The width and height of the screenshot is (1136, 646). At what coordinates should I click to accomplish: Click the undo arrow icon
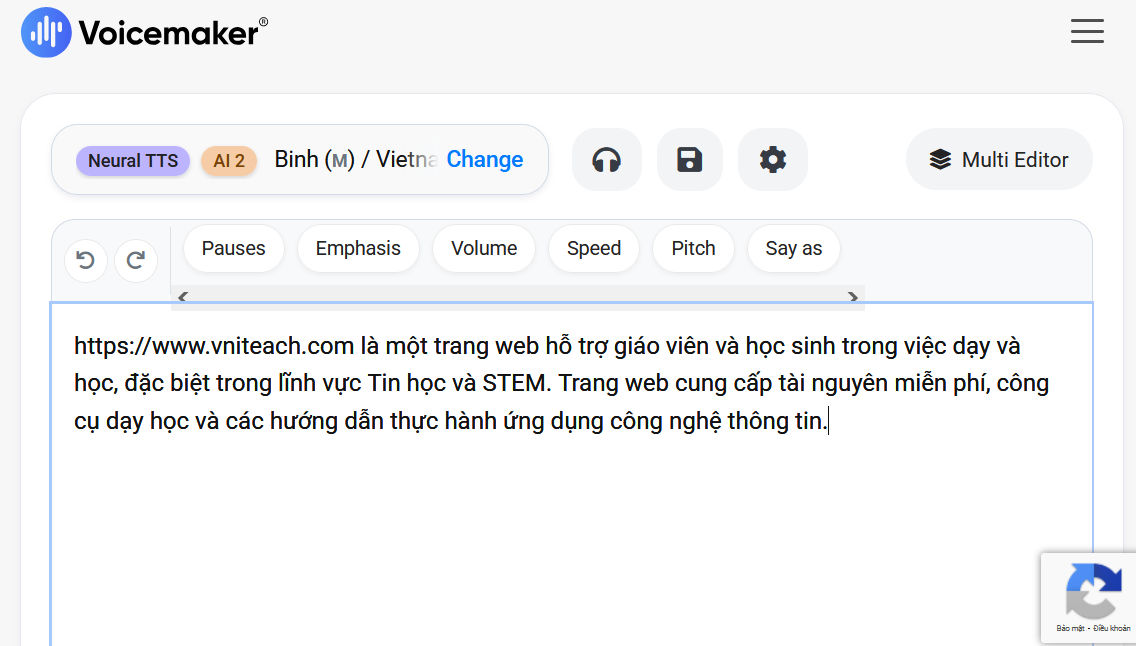(85, 260)
